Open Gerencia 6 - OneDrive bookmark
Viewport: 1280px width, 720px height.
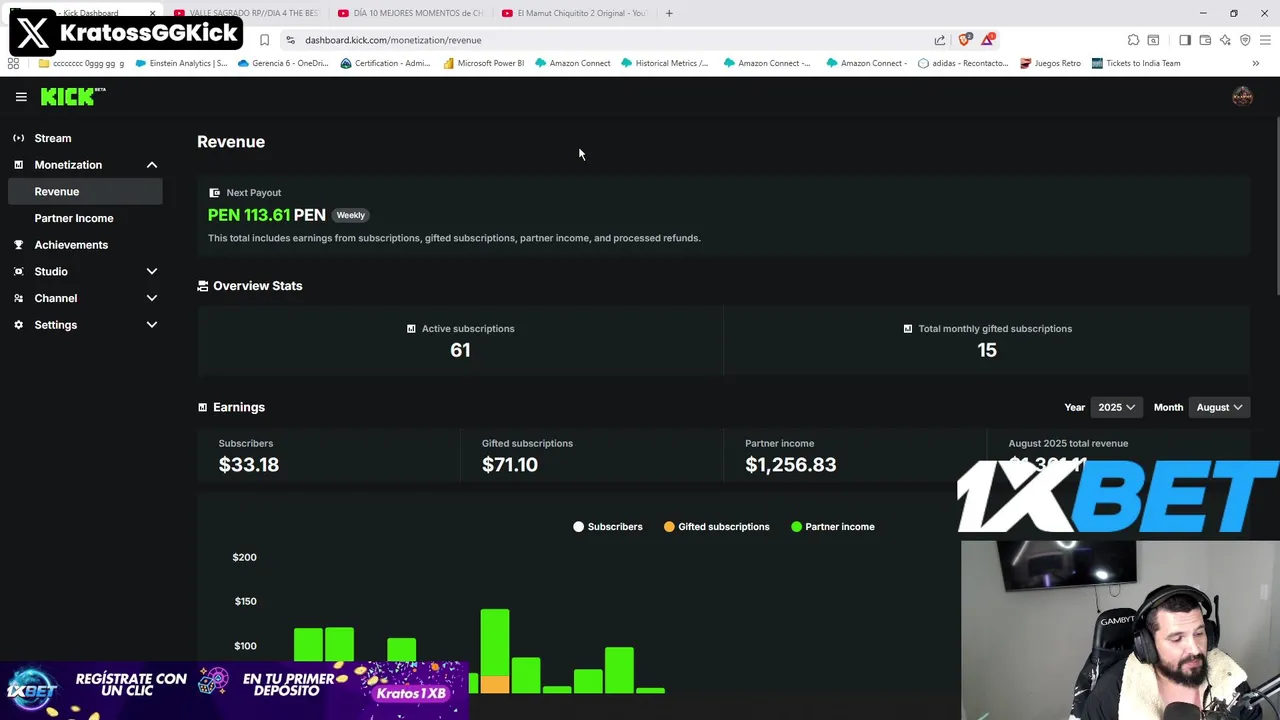tap(283, 63)
